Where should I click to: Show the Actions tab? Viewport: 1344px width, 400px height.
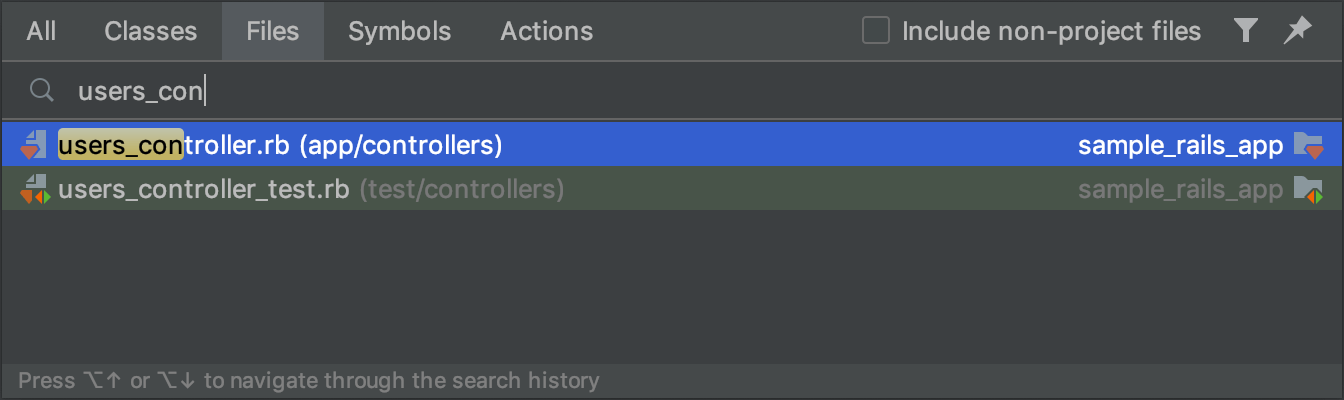coord(546,31)
